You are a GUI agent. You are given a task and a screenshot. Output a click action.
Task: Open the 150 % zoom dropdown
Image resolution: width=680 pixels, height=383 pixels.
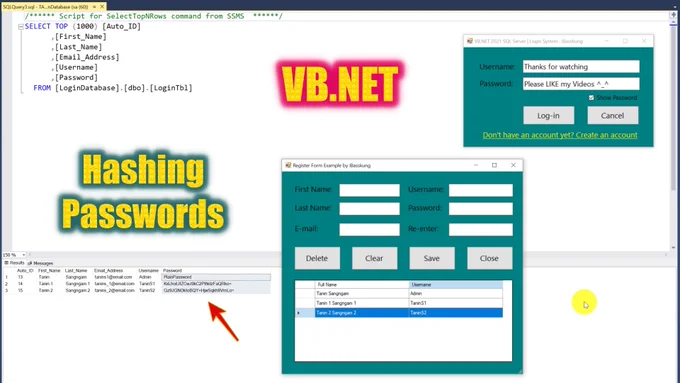click(x=23, y=255)
